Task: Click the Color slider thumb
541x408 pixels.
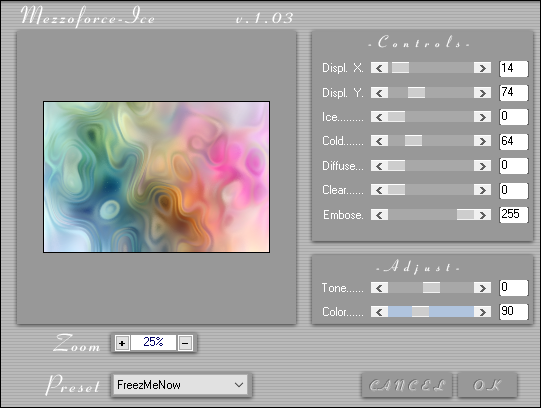Action: click(x=421, y=312)
